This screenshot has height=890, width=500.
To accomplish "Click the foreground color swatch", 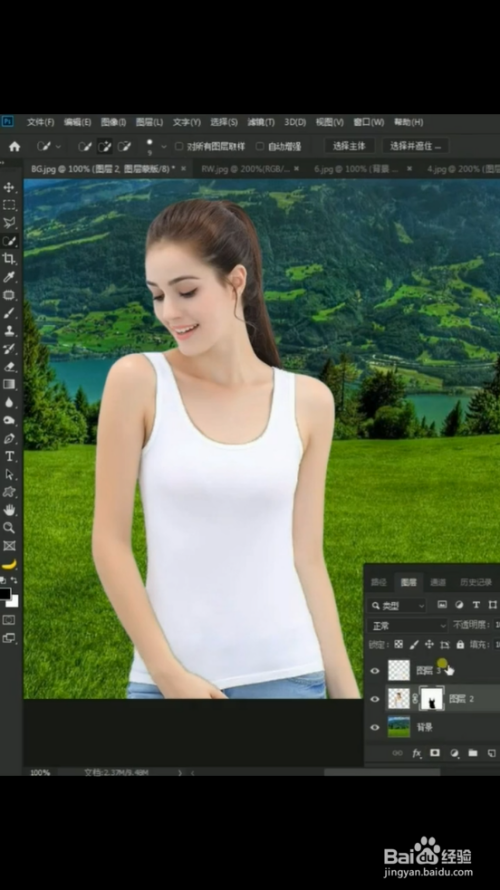I will click(5, 594).
